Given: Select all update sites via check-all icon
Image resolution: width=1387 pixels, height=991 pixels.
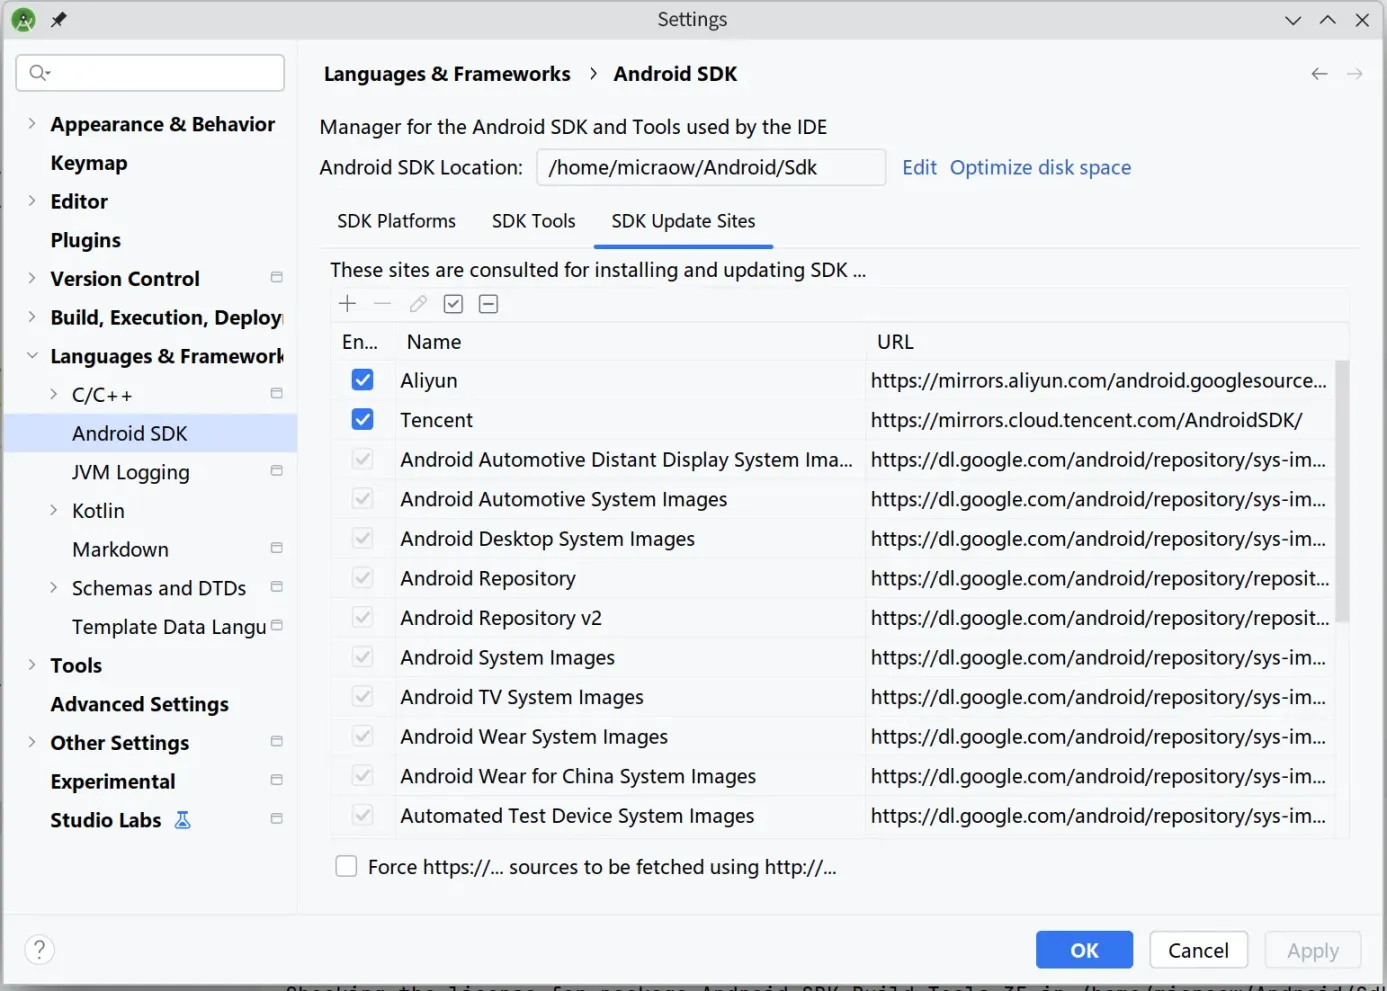Looking at the screenshot, I should tap(453, 303).
